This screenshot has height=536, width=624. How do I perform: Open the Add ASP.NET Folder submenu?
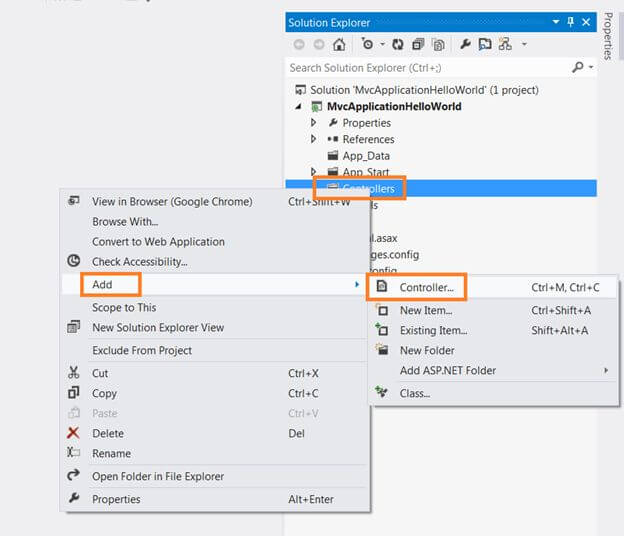pyautogui.click(x=493, y=370)
